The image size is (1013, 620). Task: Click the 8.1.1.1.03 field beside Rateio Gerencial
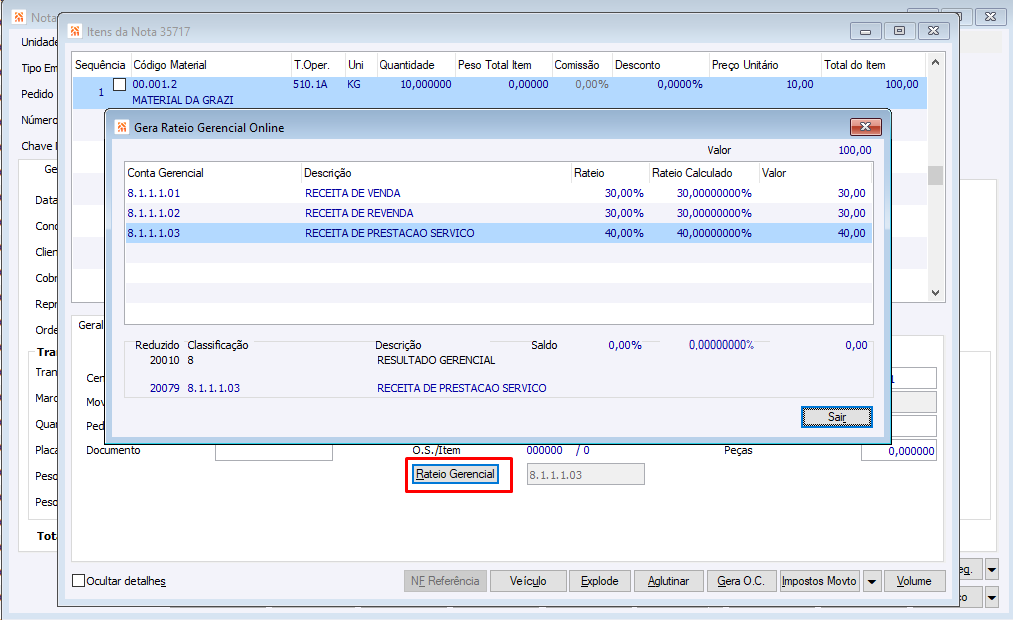[585, 475]
